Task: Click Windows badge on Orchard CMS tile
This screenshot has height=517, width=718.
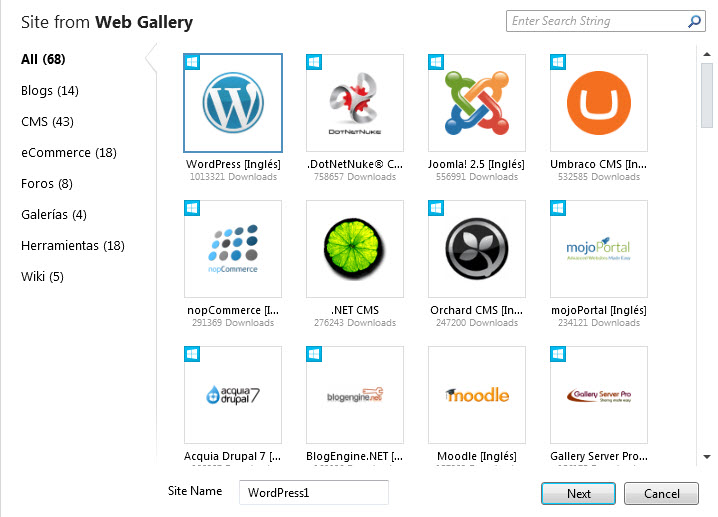Action: pos(436,208)
